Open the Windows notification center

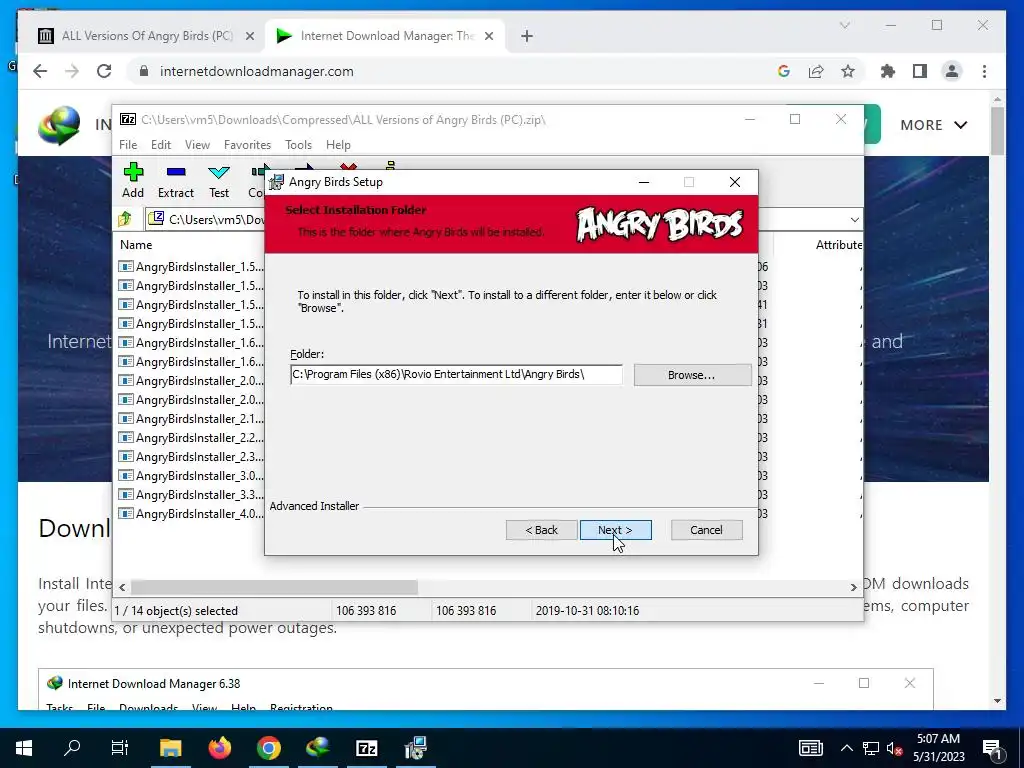pyautogui.click(x=992, y=748)
